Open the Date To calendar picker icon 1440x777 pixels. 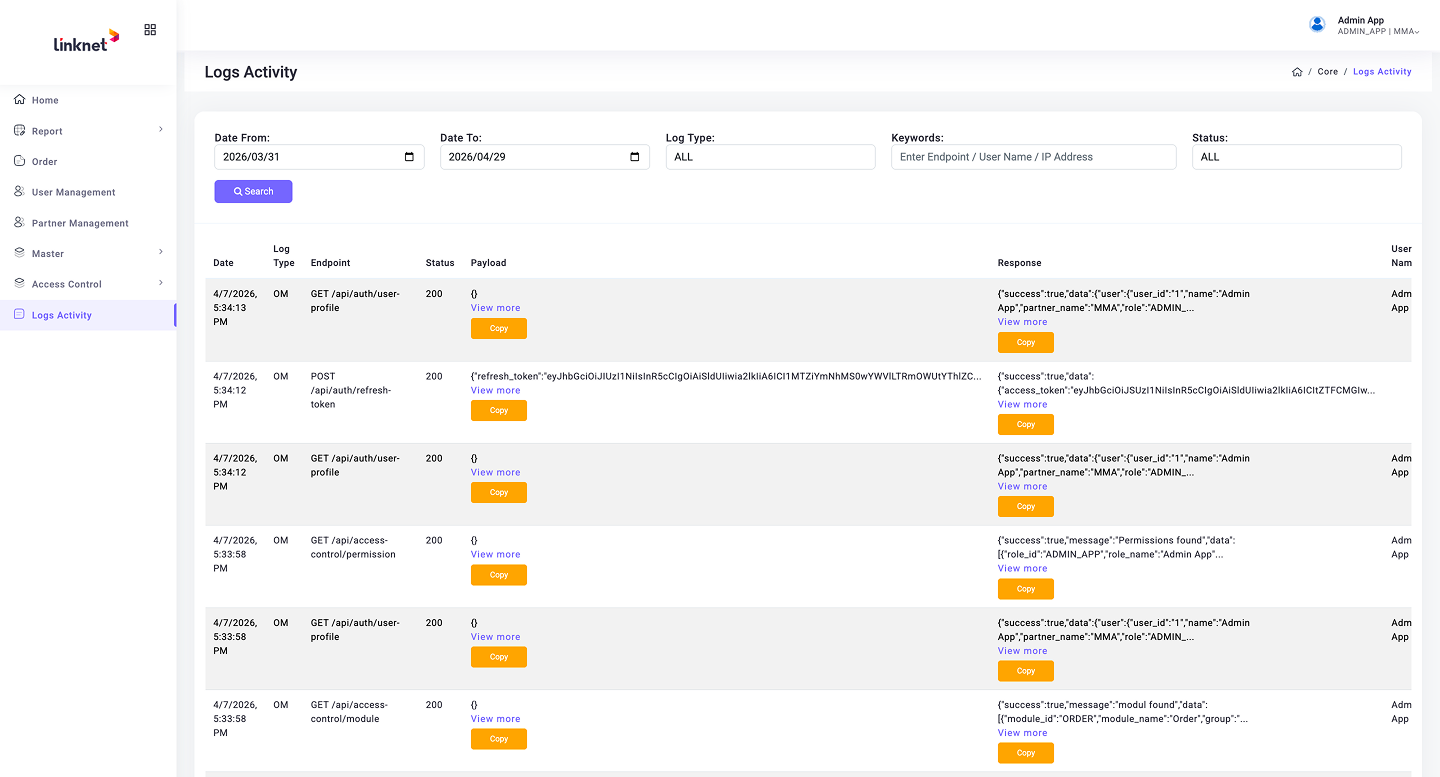635,157
